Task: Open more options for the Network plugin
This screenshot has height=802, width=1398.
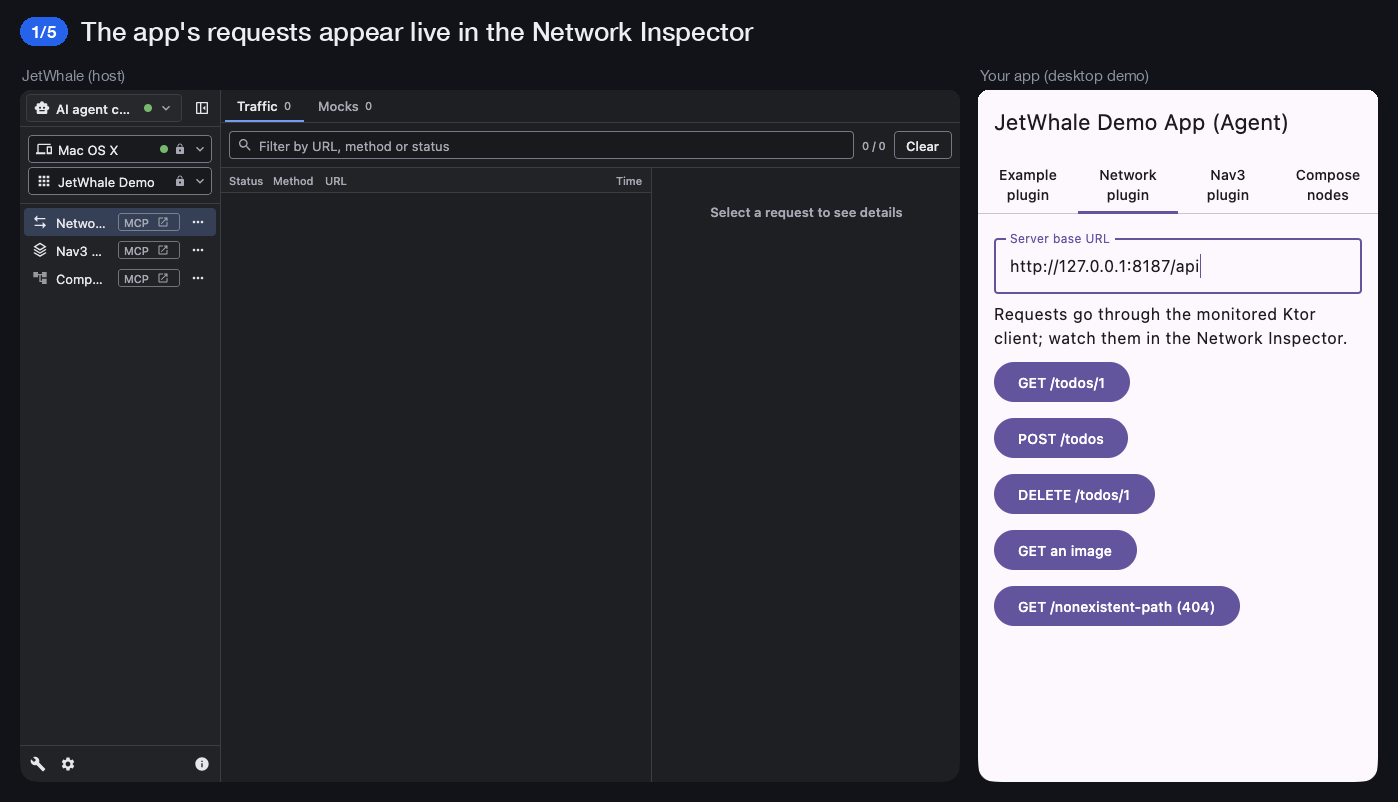Action: (x=198, y=222)
